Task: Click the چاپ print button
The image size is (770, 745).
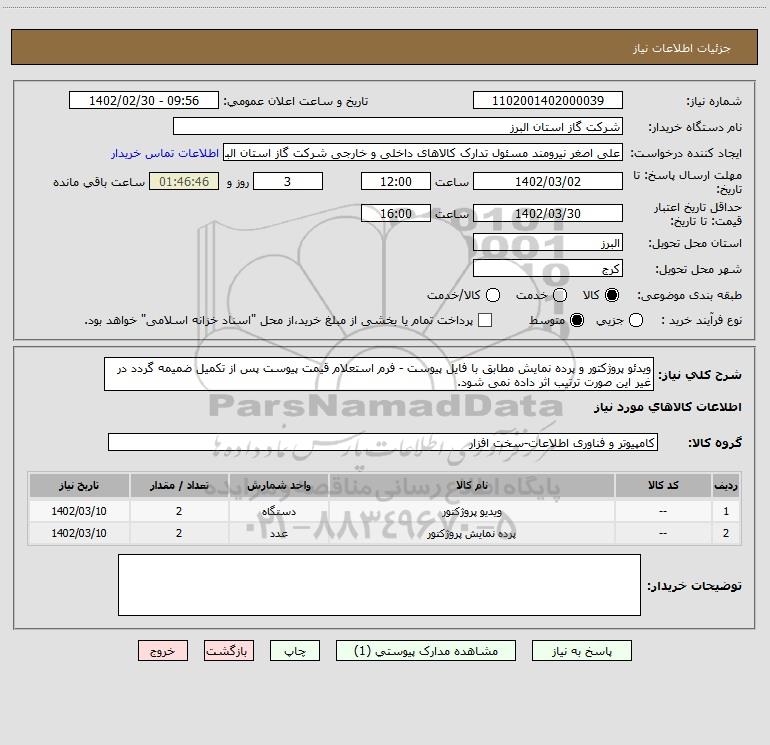Action: (295, 651)
